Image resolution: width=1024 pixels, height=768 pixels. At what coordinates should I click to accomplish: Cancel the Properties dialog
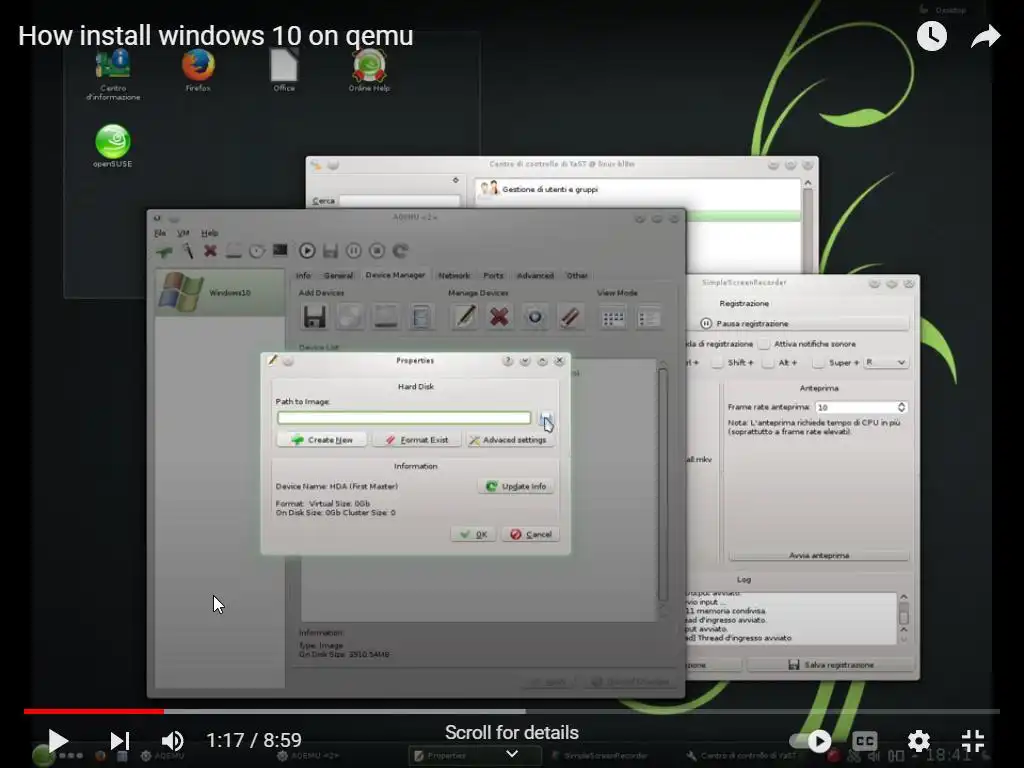pyautogui.click(x=531, y=534)
